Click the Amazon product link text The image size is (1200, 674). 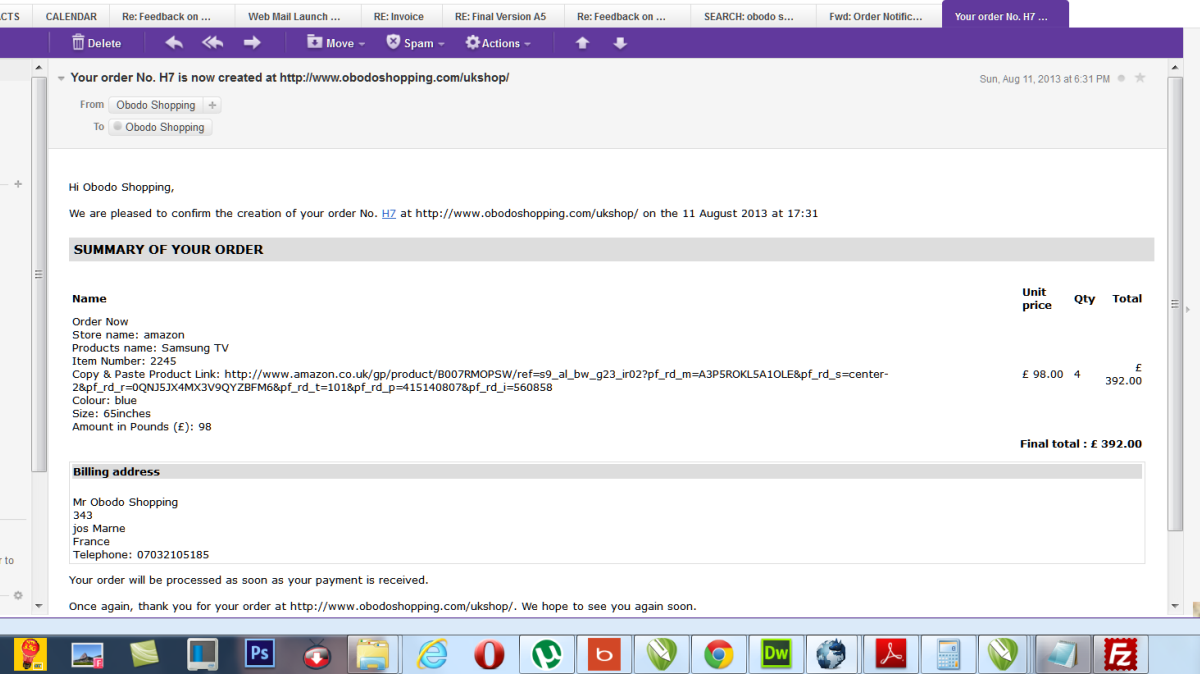480,381
